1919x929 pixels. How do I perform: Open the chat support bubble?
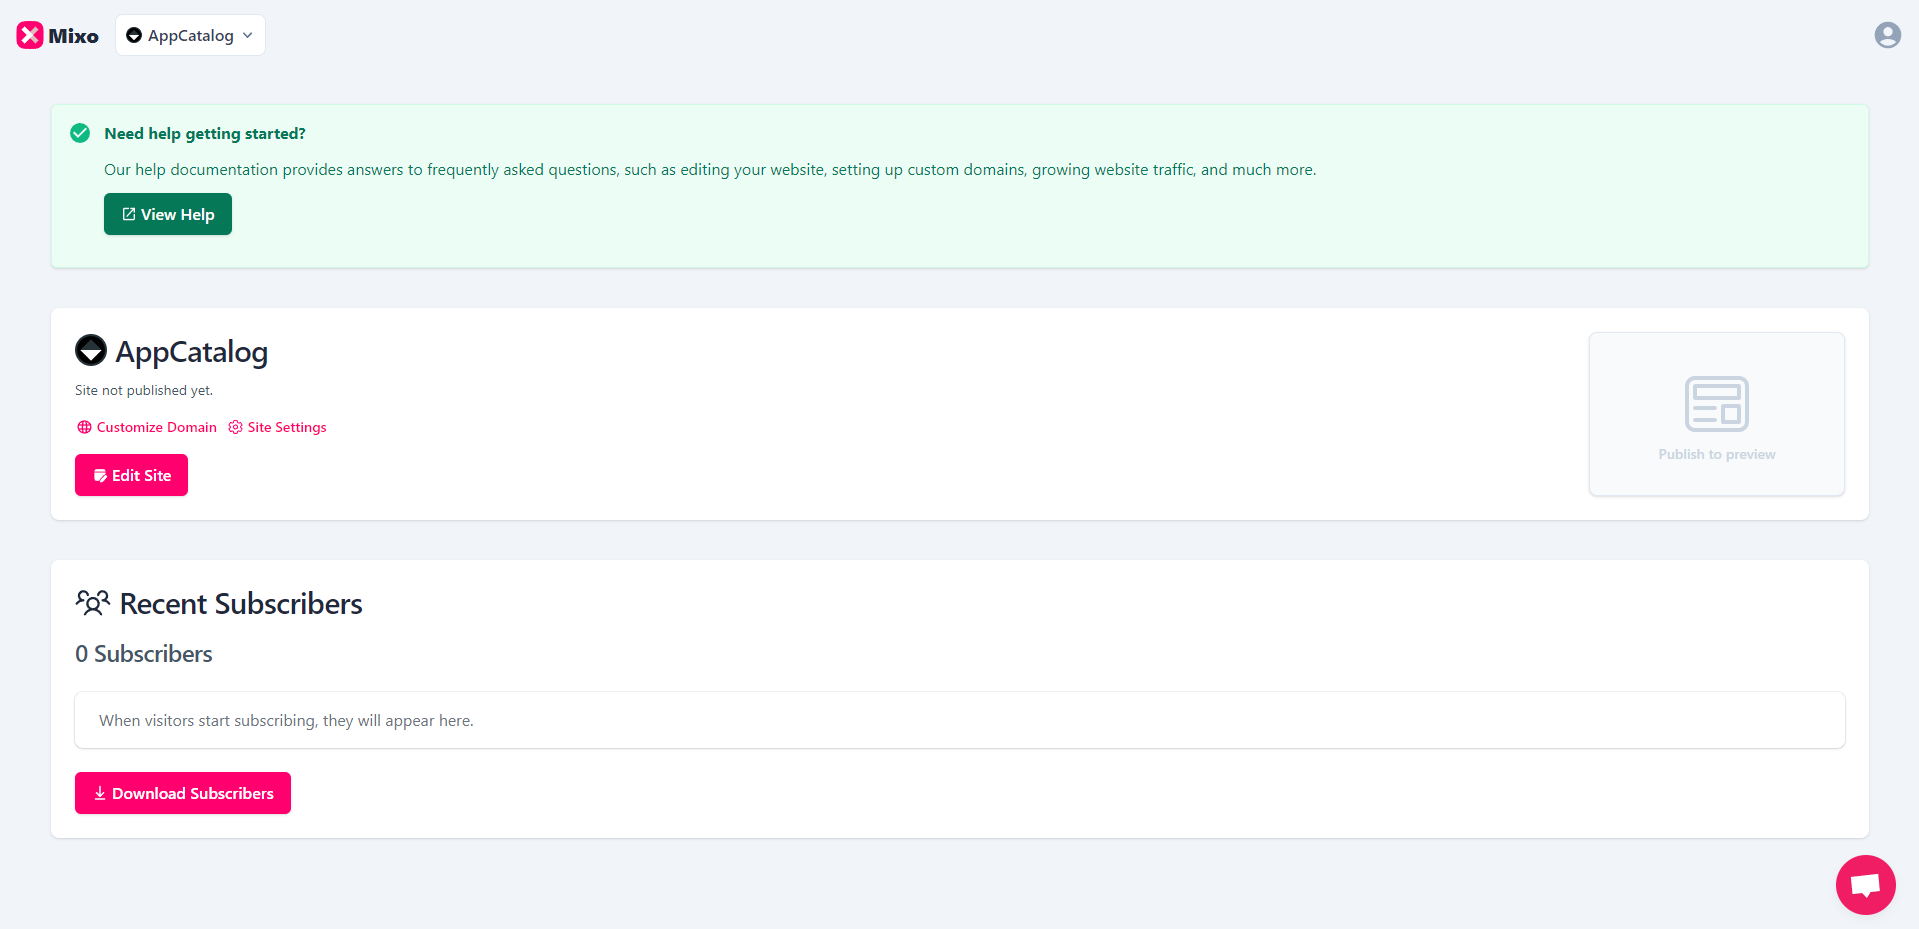(x=1865, y=885)
